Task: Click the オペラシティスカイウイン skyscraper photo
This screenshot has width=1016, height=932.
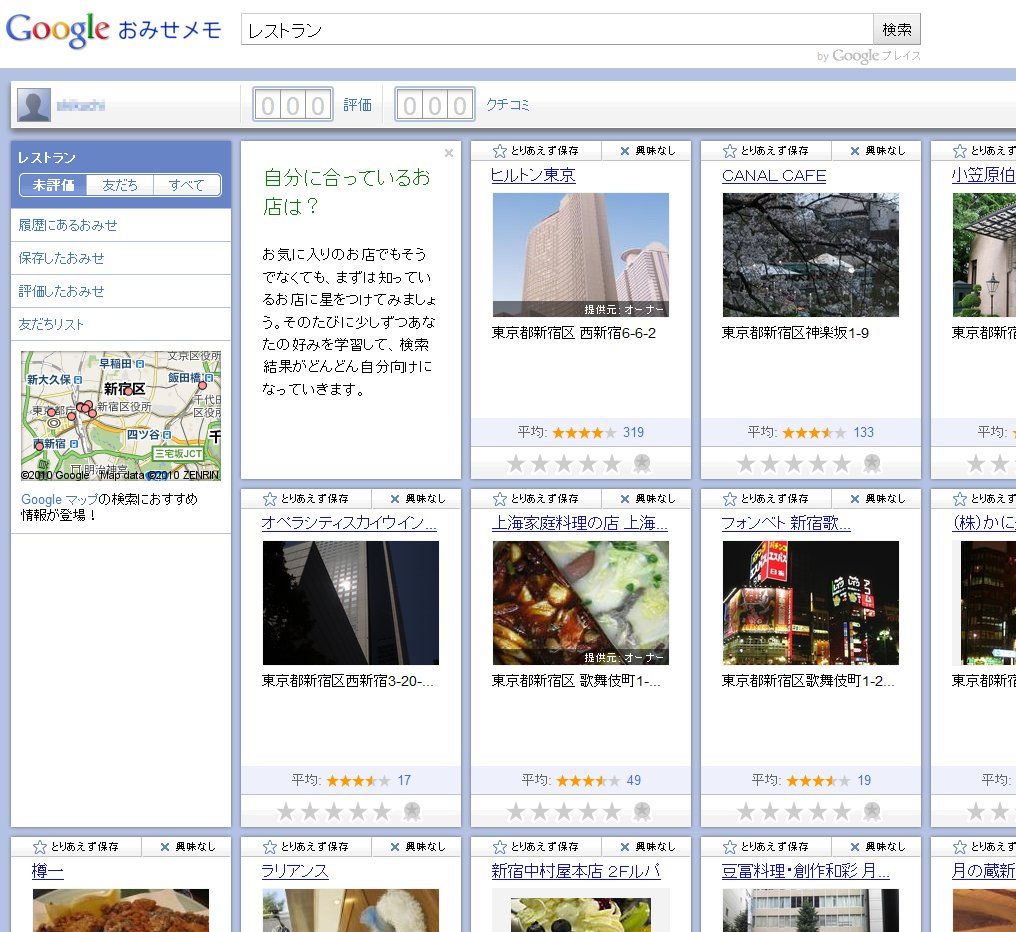Action: click(351, 603)
